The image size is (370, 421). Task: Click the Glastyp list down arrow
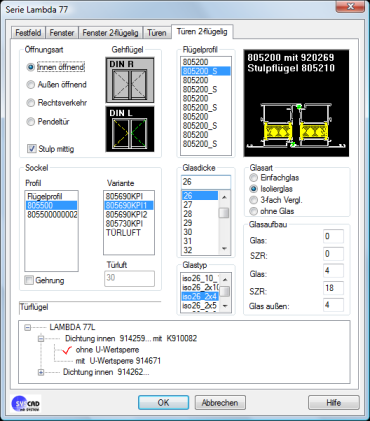pyautogui.click(x=225, y=306)
